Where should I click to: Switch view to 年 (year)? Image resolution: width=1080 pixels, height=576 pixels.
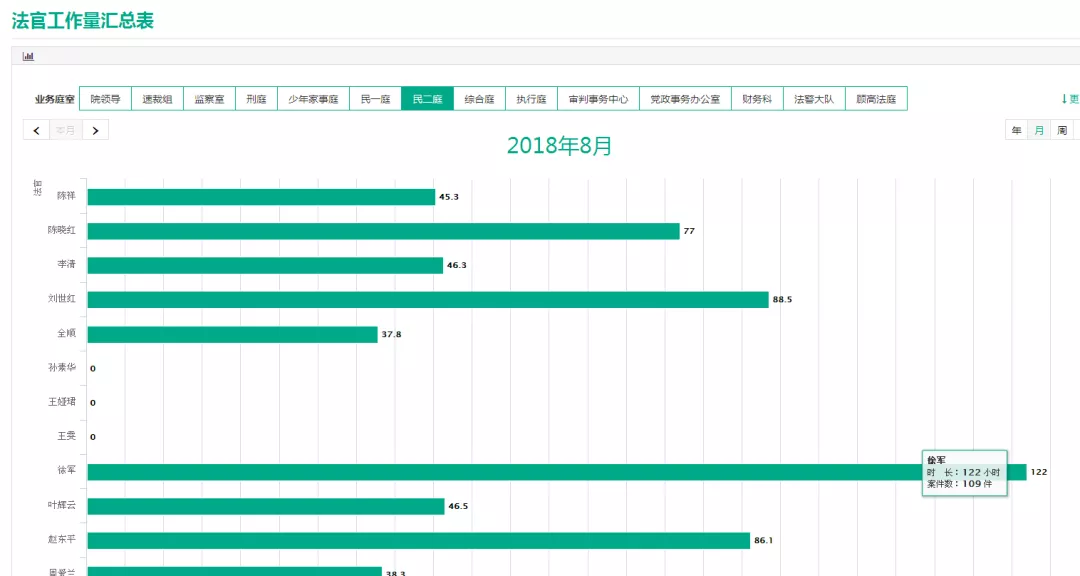point(1017,130)
